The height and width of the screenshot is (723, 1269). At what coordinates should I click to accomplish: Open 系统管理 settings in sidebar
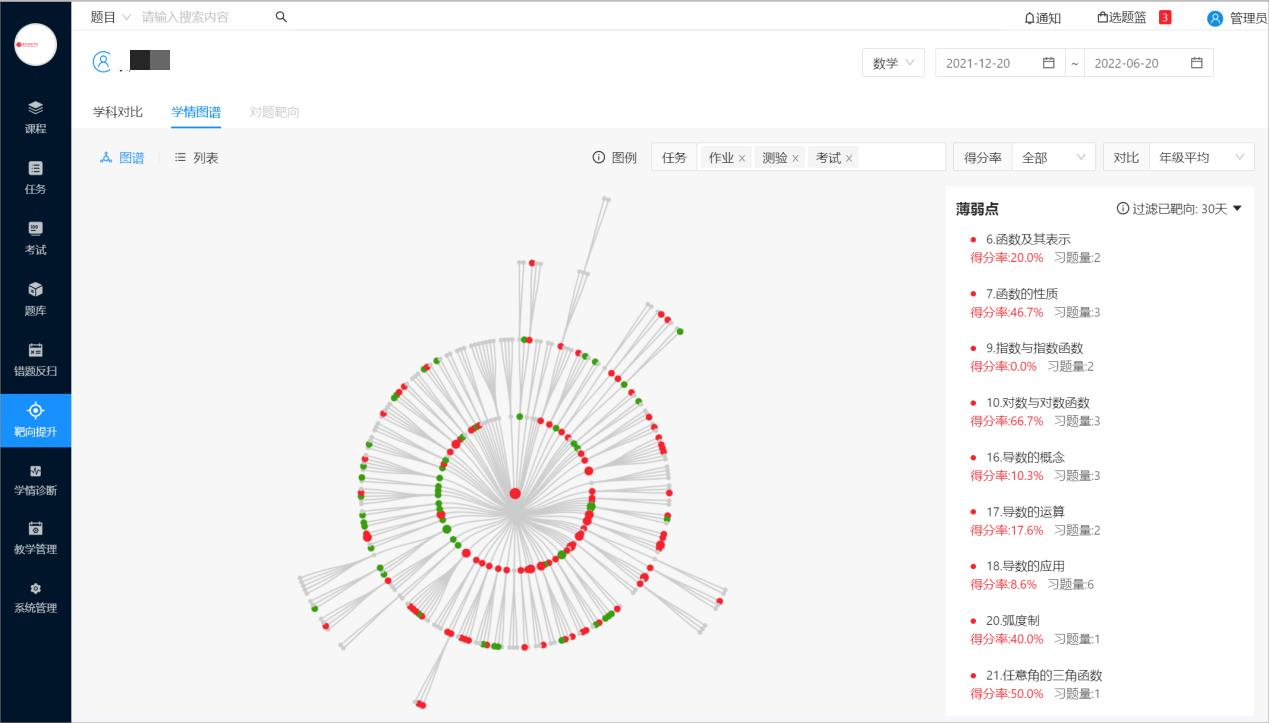coord(35,597)
